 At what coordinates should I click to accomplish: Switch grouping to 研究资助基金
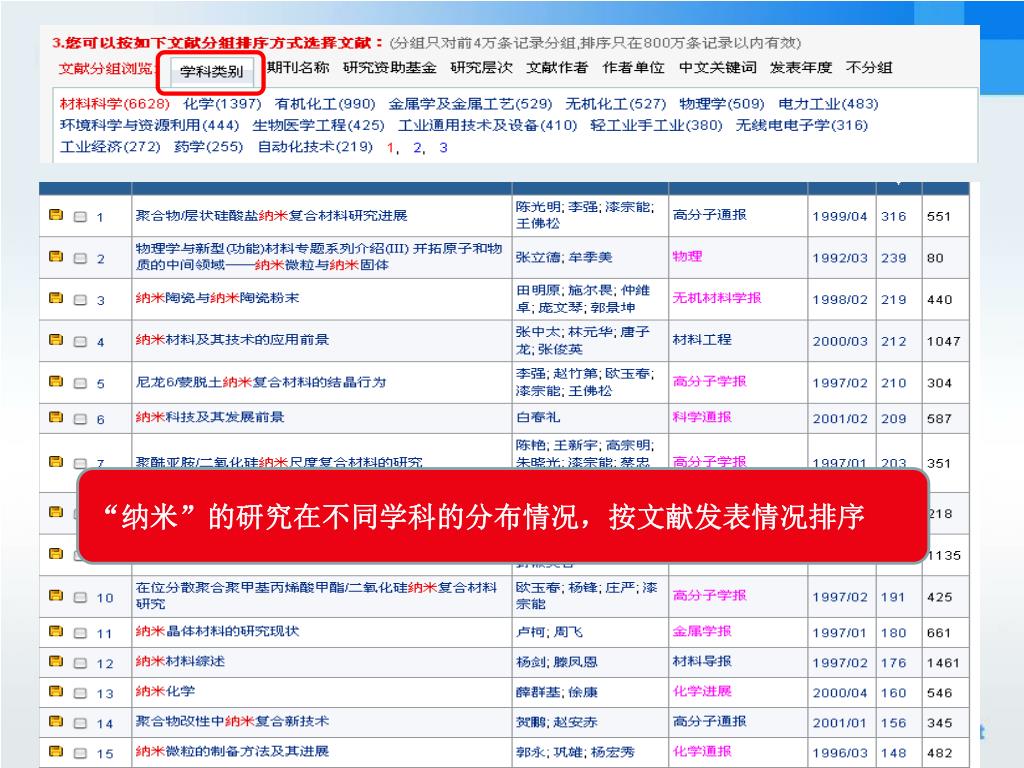390,67
